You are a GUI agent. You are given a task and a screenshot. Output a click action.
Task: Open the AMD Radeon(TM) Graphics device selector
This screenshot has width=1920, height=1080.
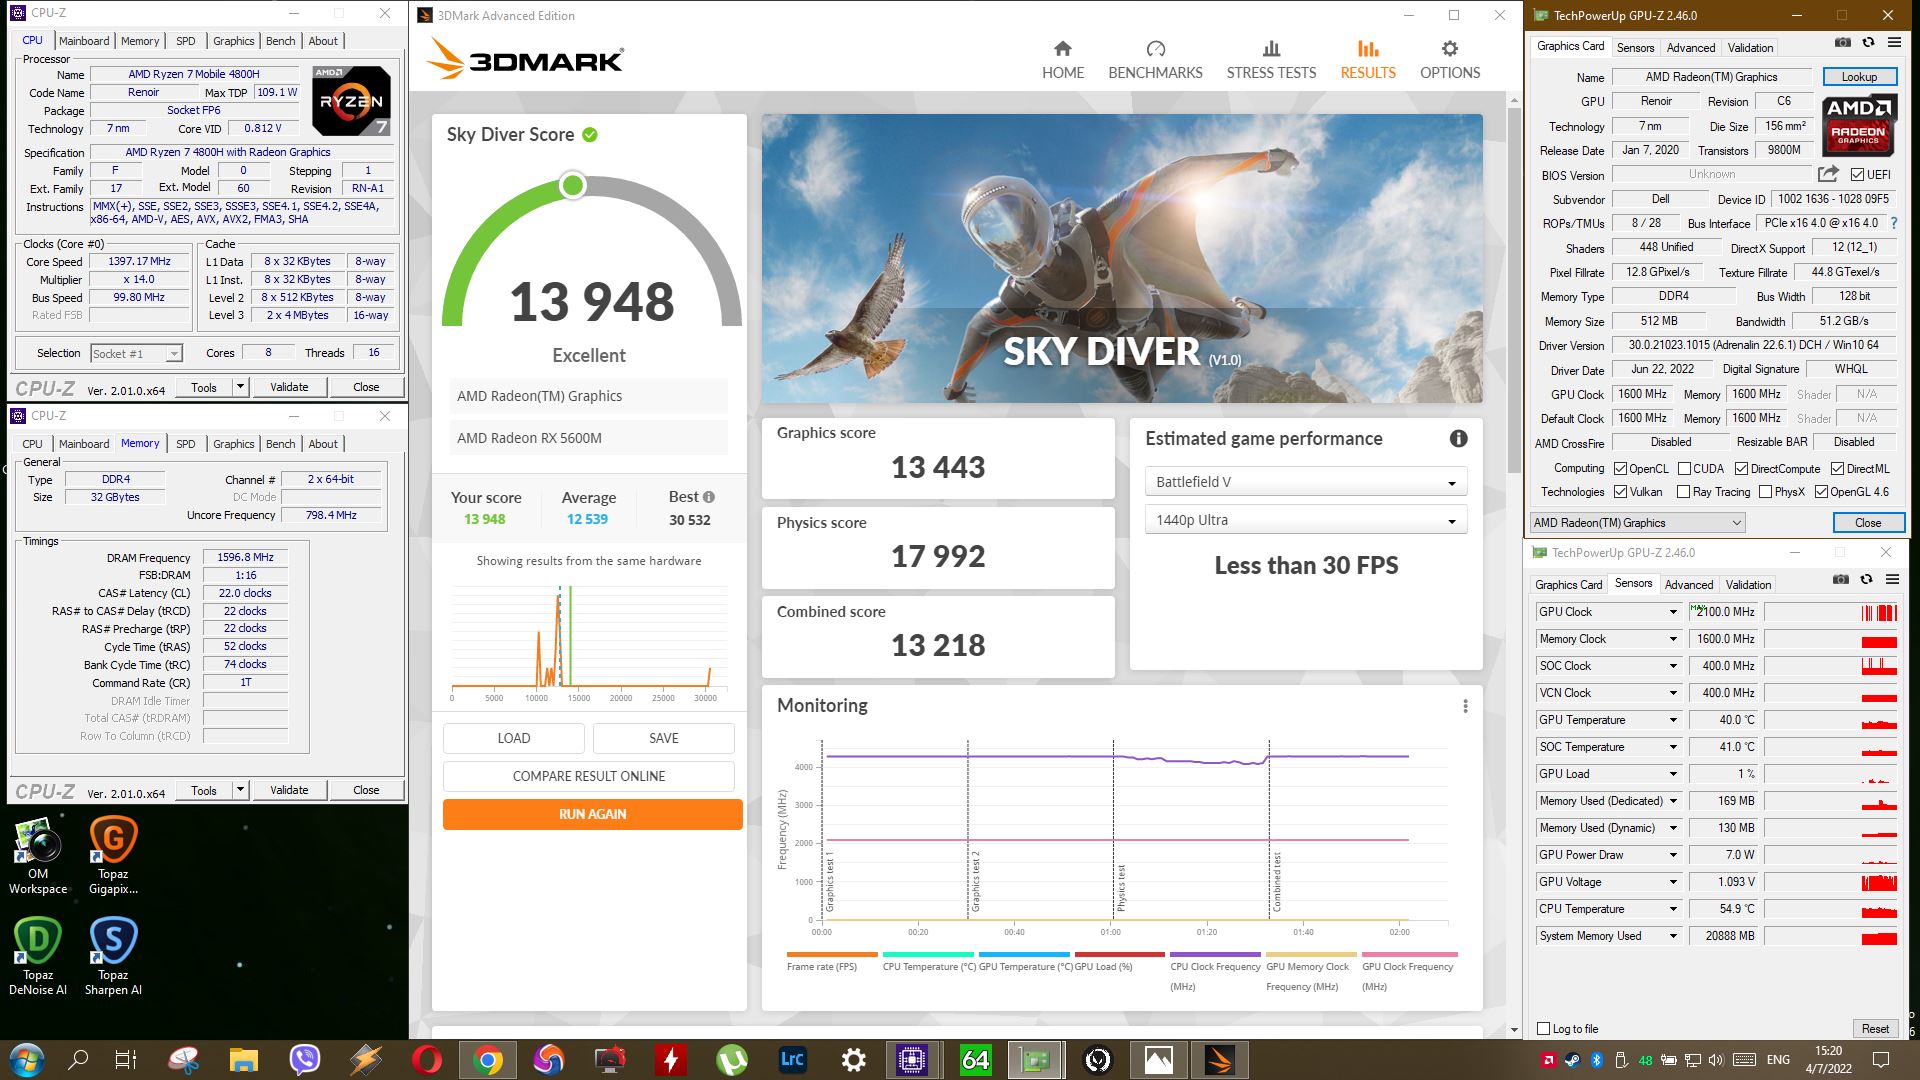pyautogui.click(x=1637, y=522)
